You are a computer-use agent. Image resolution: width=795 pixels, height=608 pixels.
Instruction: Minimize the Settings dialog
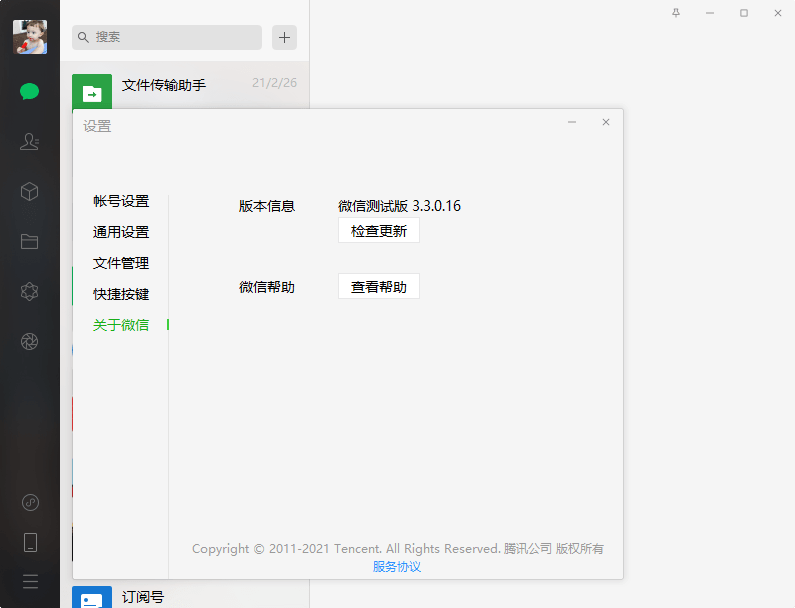(x=572, y=122)
